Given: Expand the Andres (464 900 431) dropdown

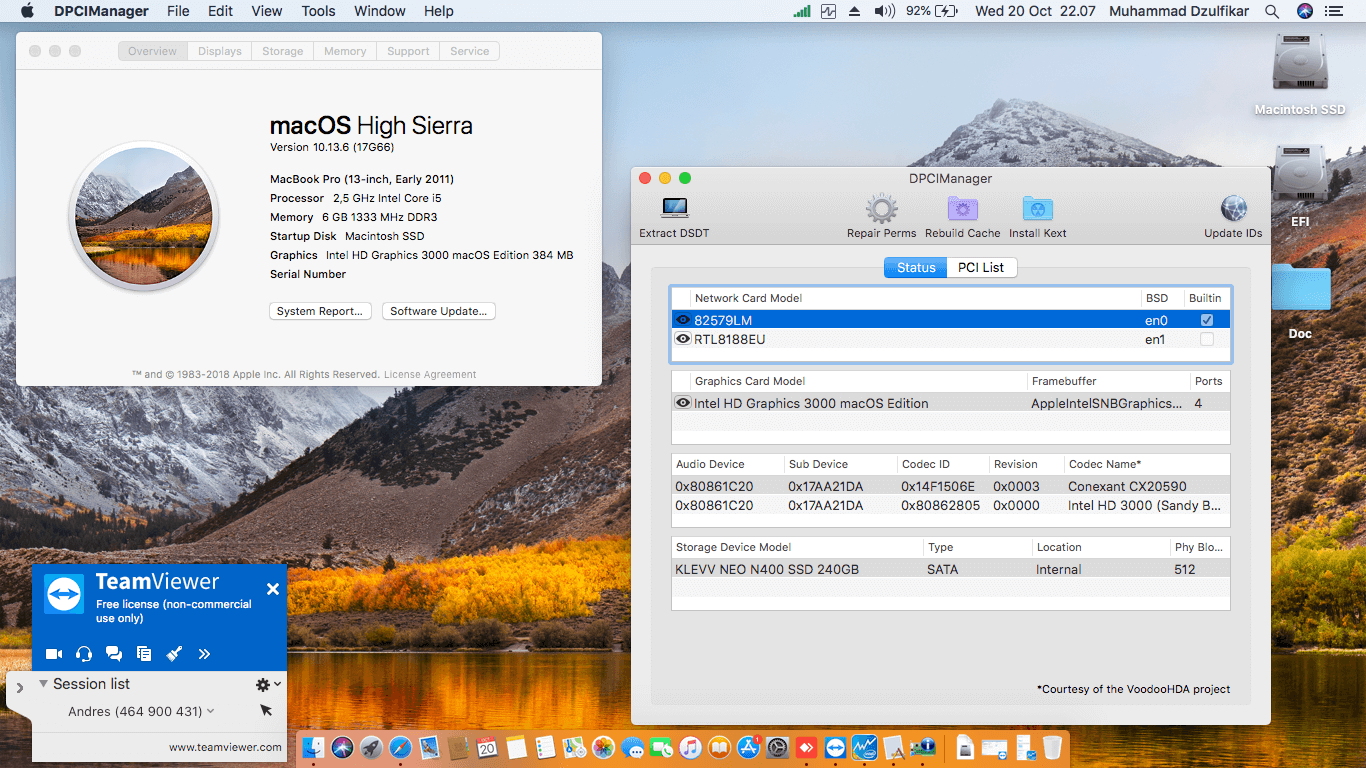Looking at the screenshot, I should click(x=210, y=712).
